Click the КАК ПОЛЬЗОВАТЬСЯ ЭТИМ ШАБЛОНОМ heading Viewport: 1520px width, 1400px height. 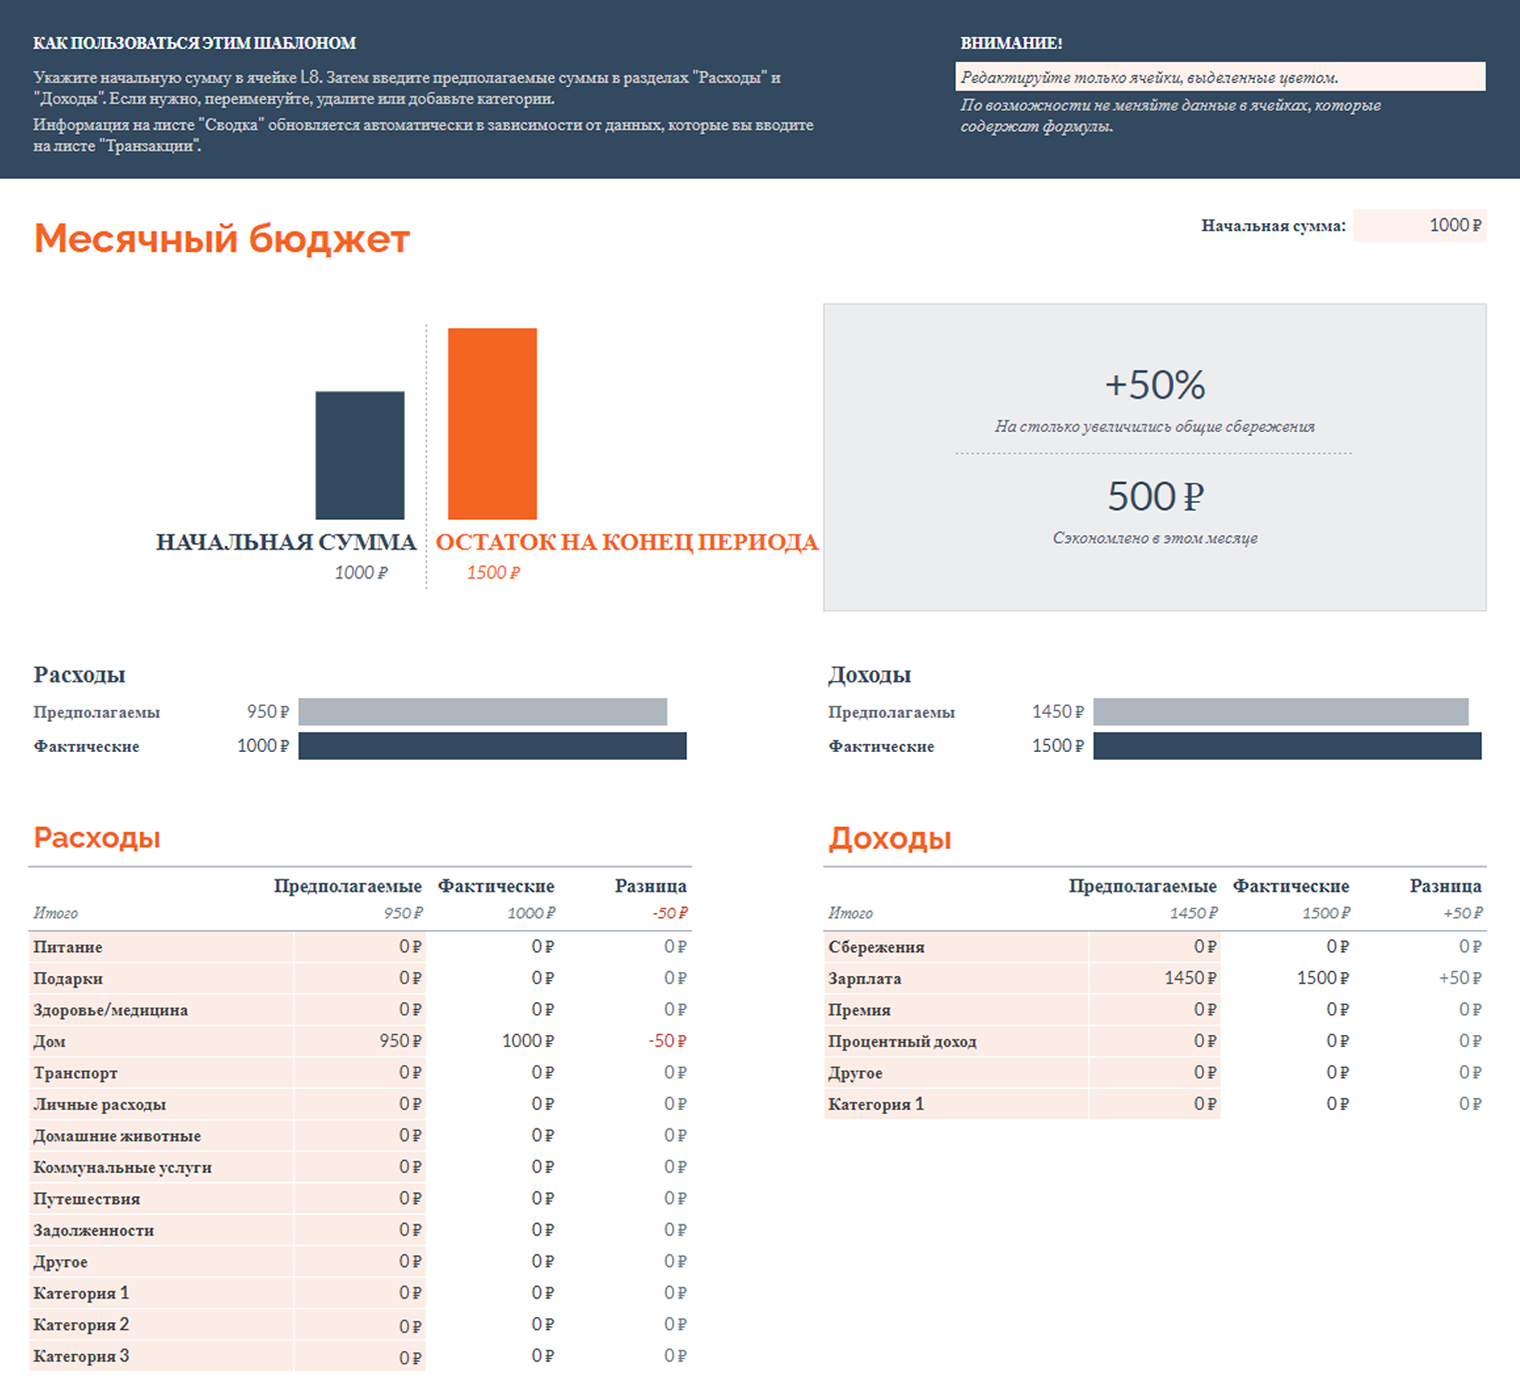194,43
